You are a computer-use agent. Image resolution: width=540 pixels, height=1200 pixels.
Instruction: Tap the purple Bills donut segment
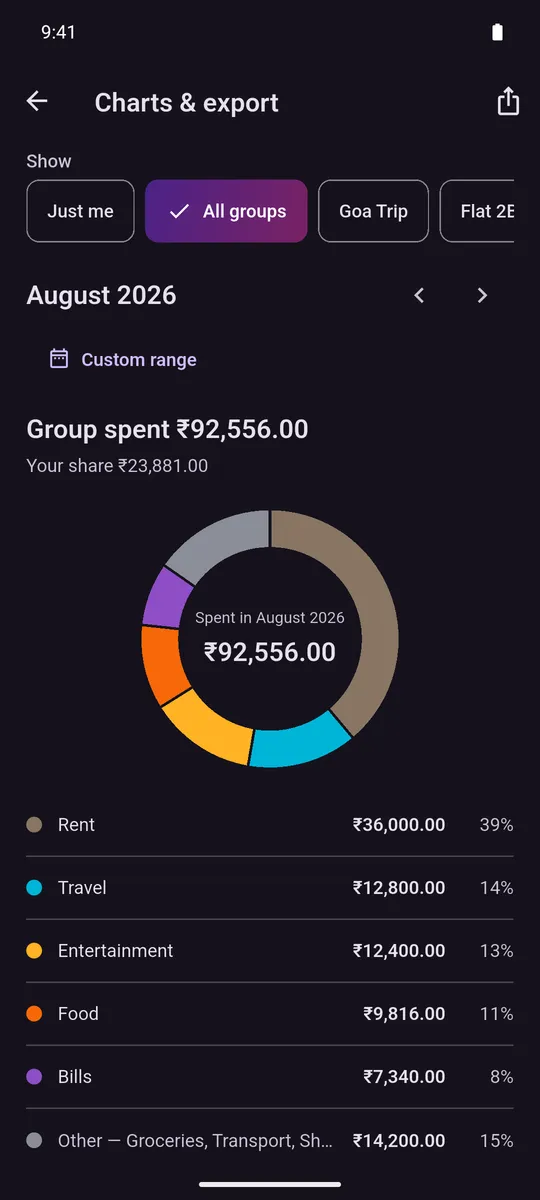[166, 598]
